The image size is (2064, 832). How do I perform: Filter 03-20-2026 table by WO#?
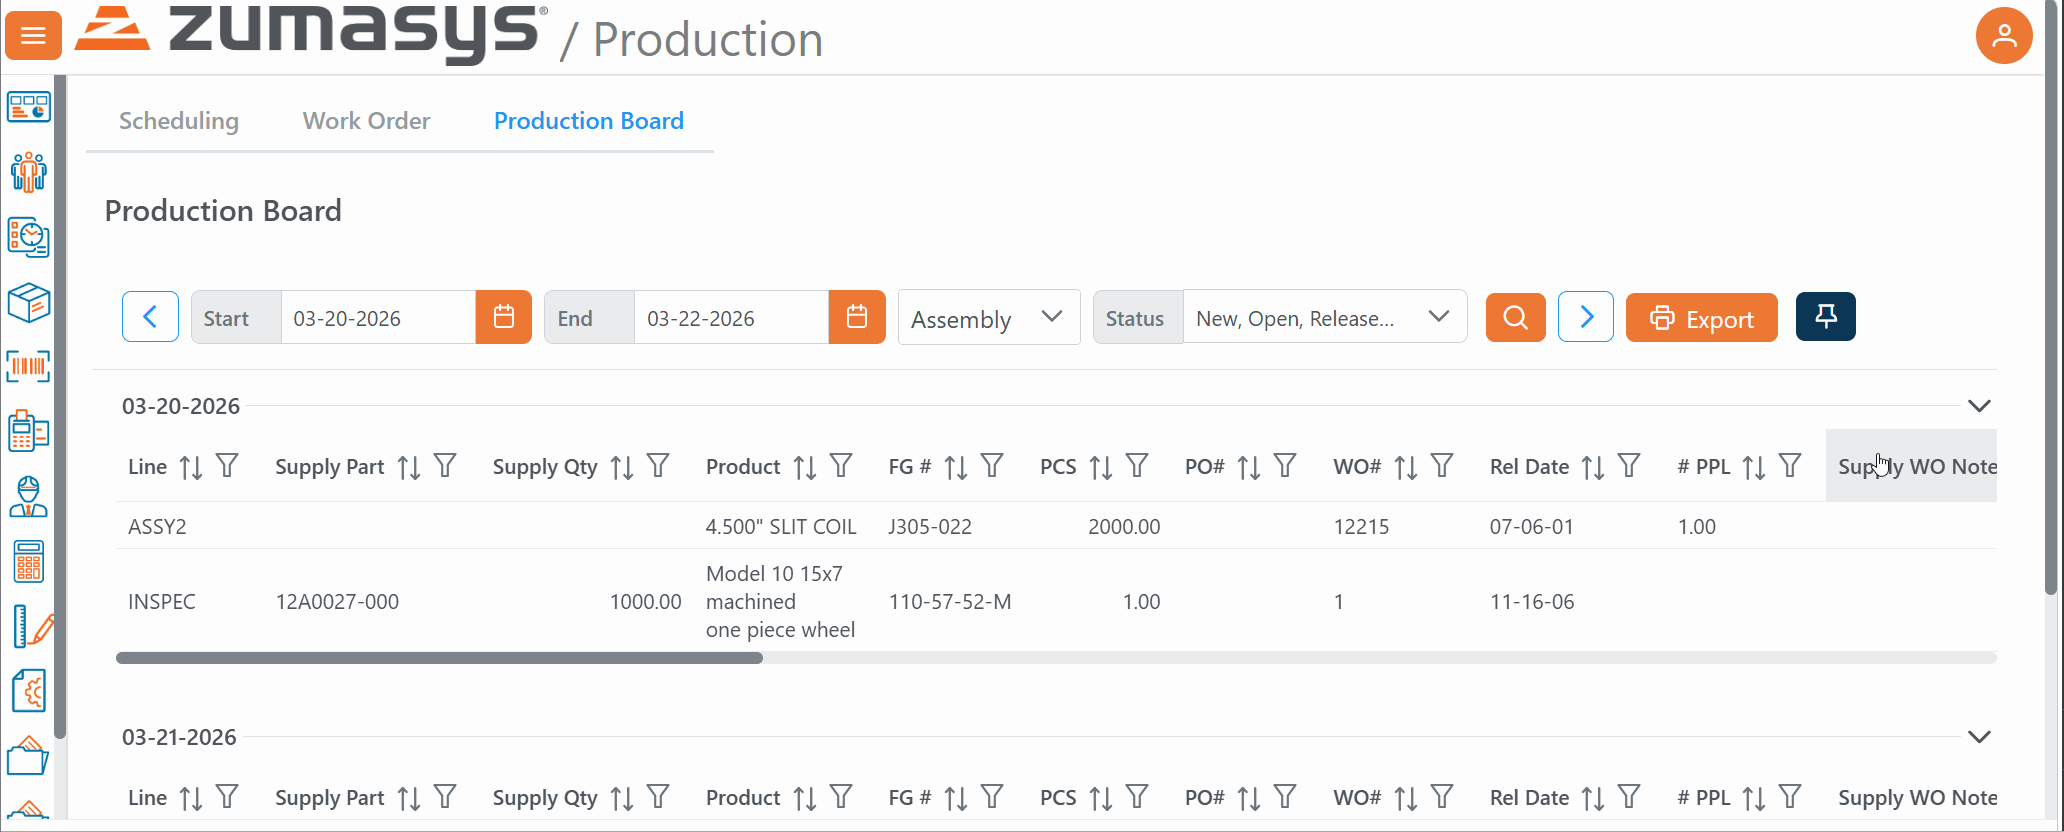click(1442, 466)
